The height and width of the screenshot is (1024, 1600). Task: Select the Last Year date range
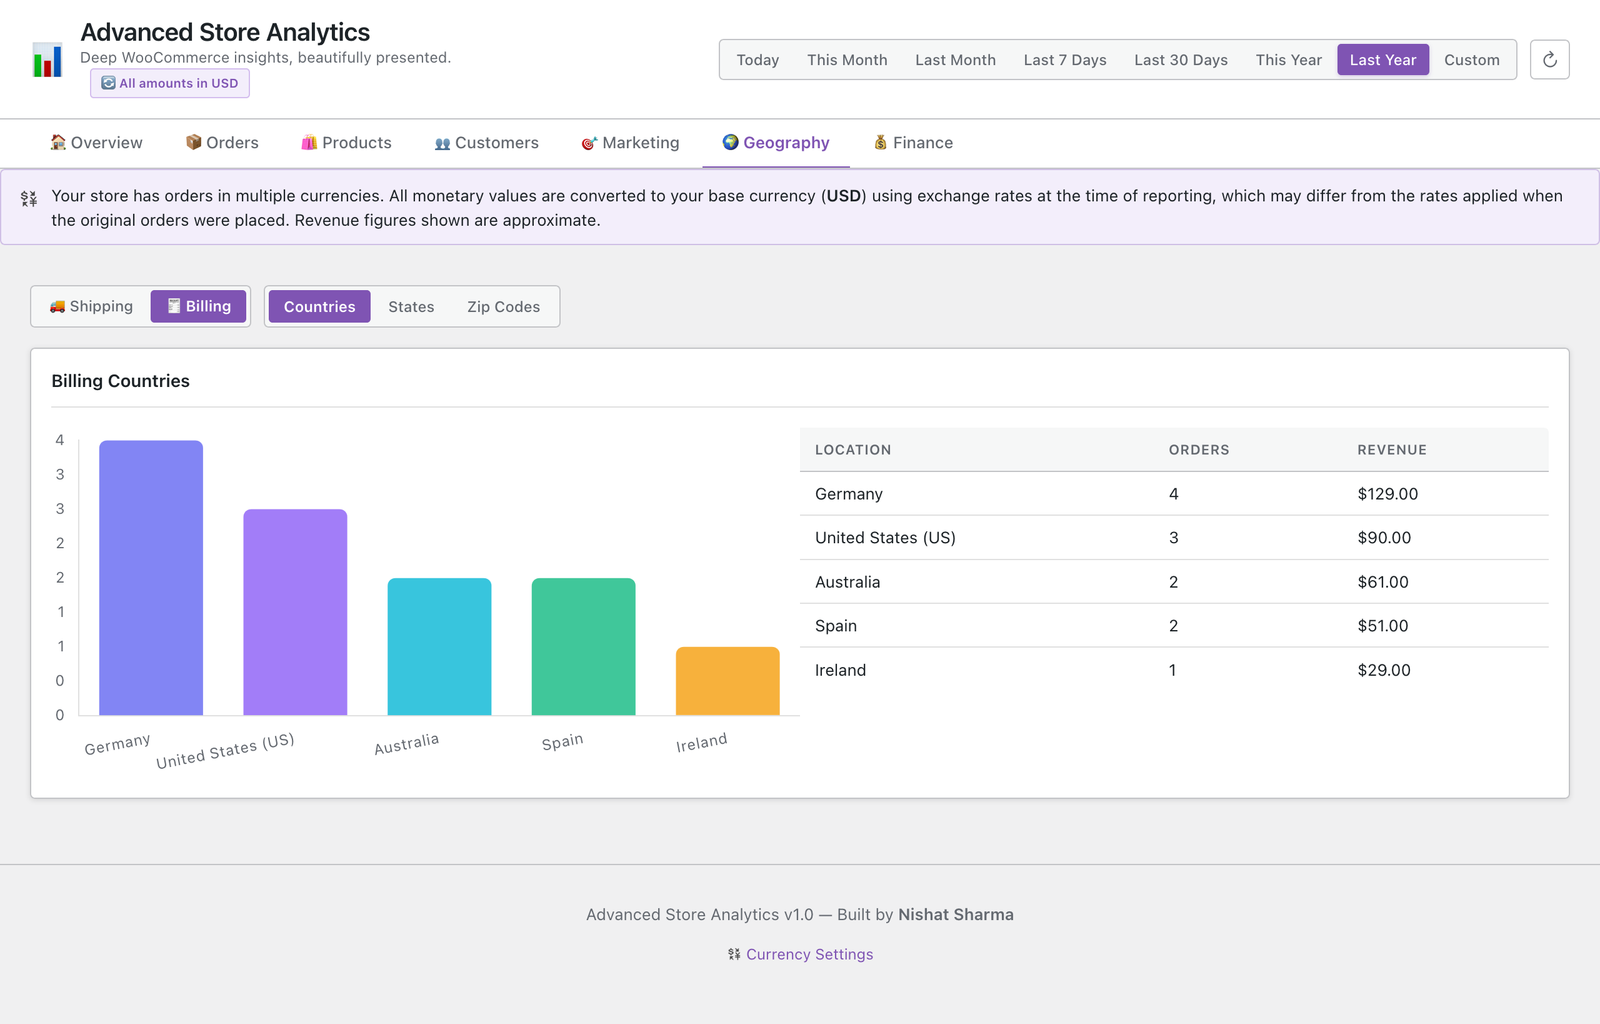1383,60
